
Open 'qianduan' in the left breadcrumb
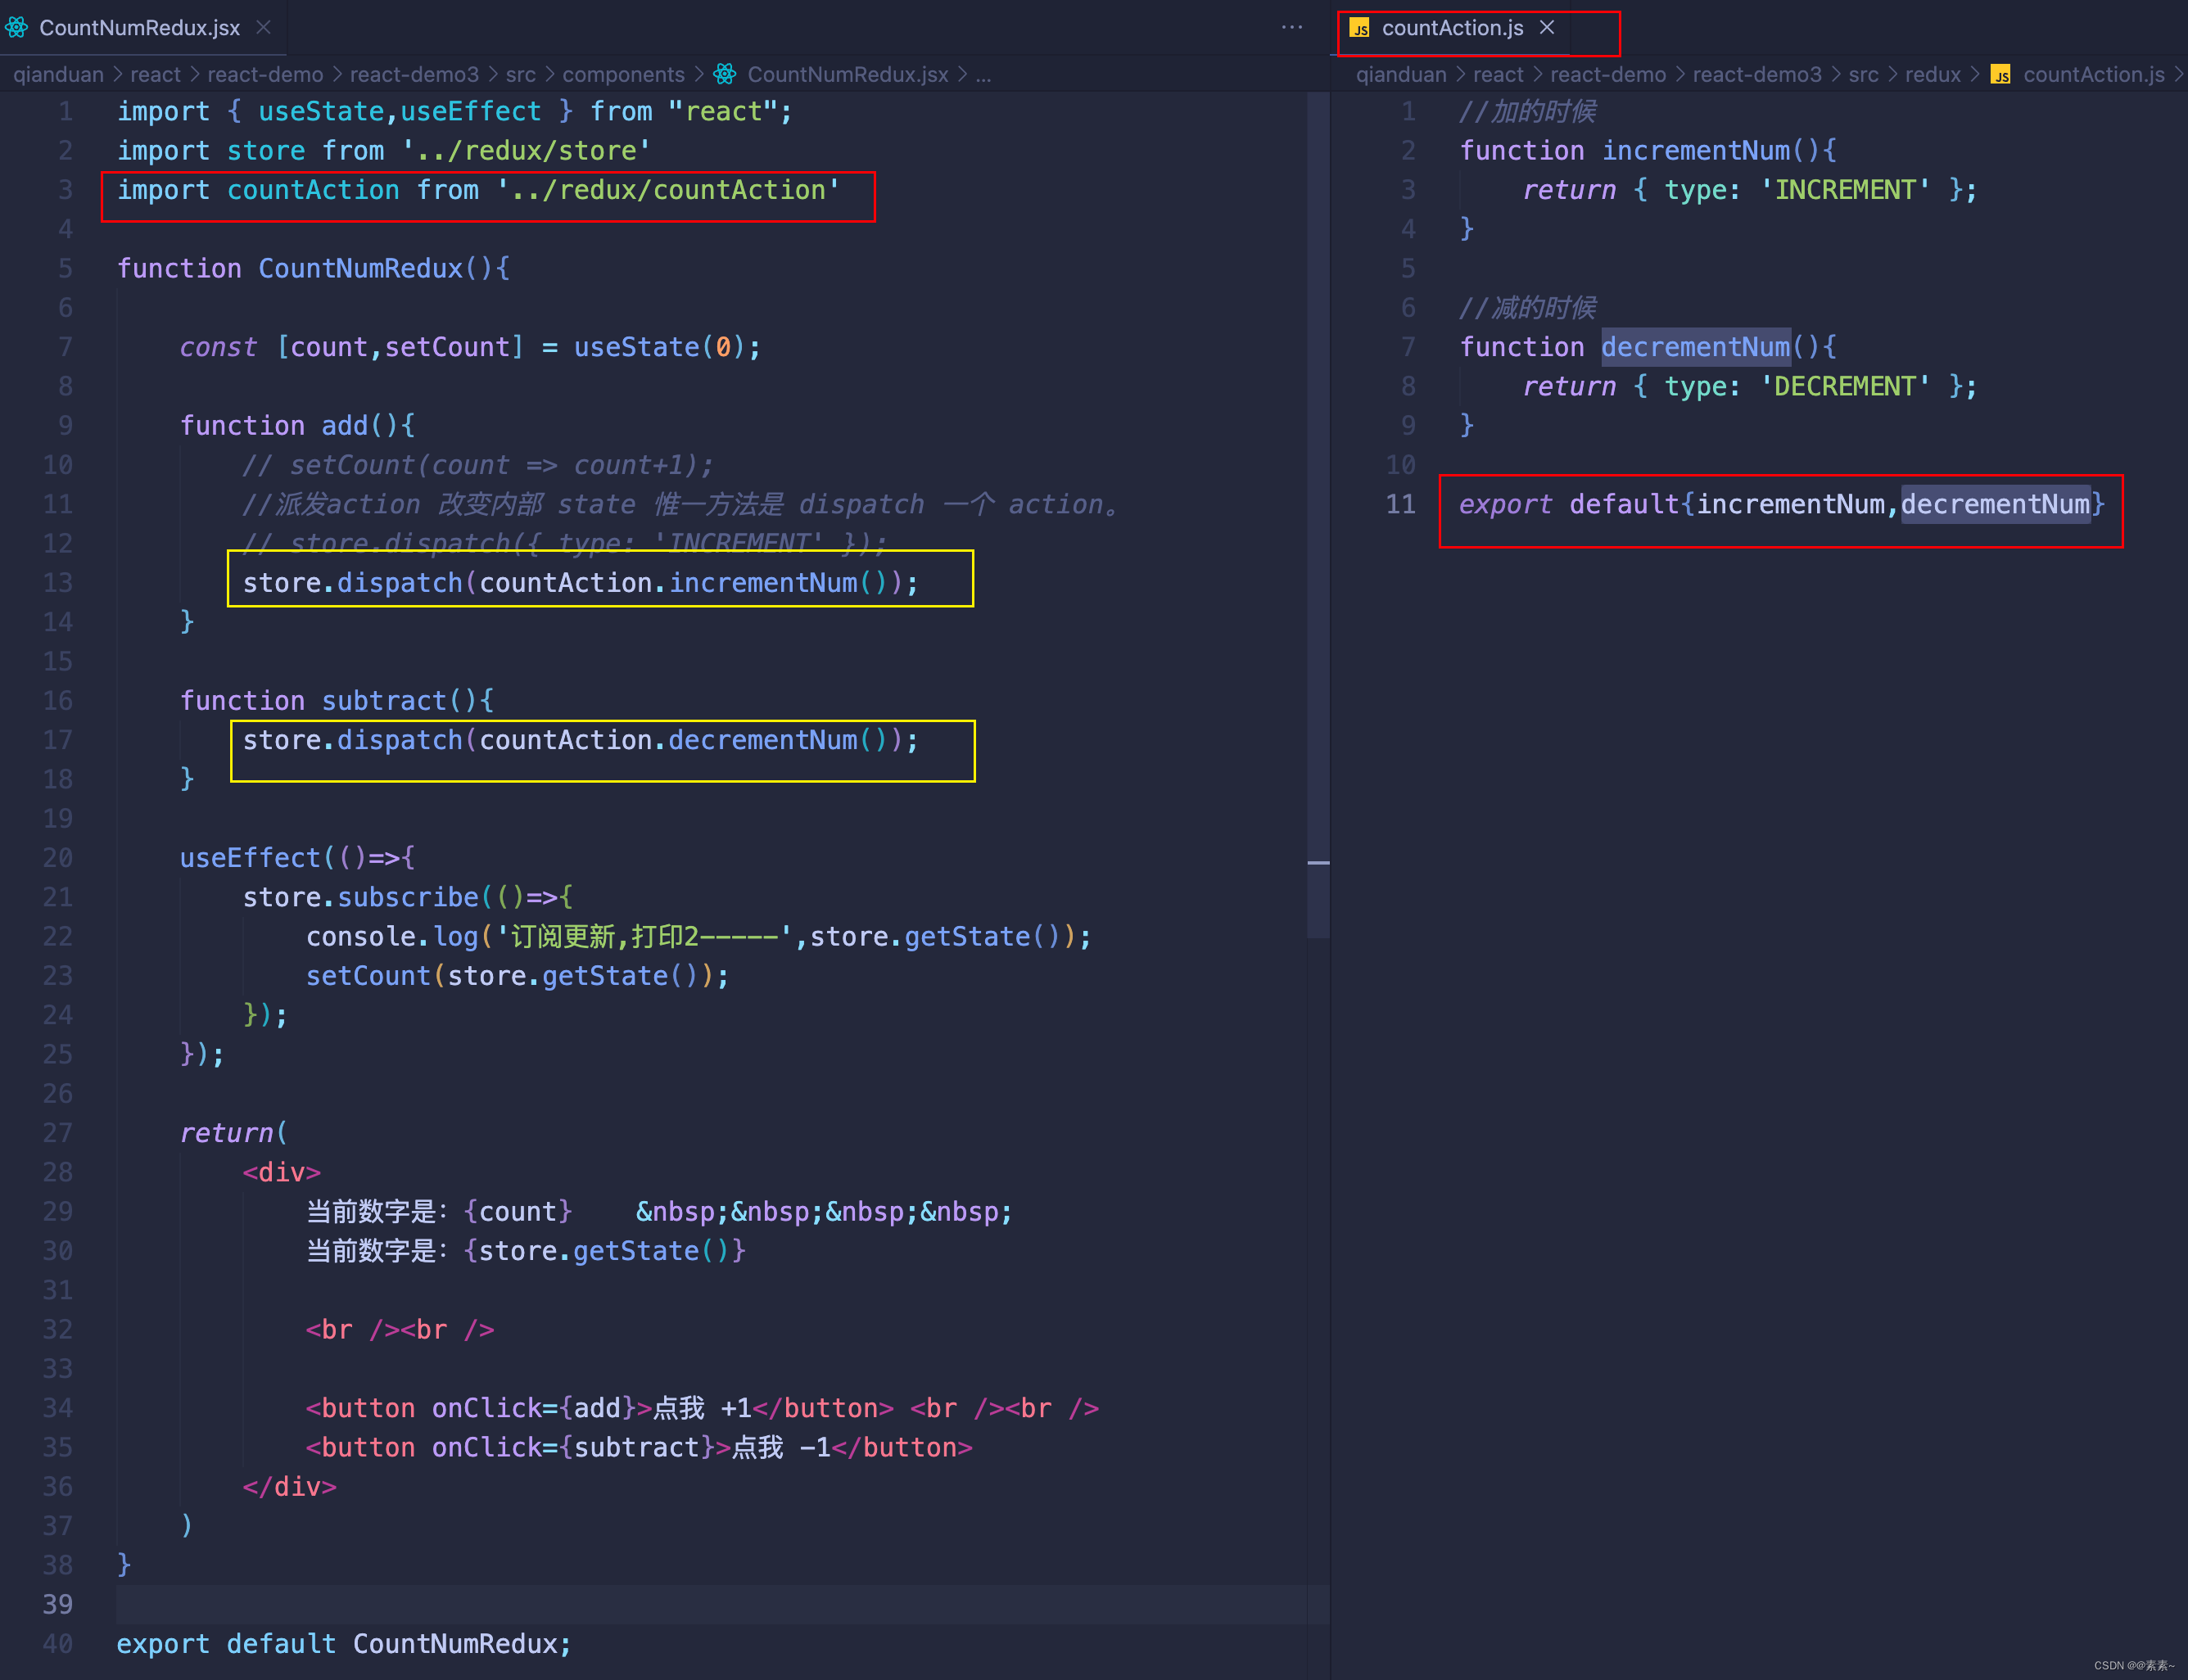coord(58,74)
